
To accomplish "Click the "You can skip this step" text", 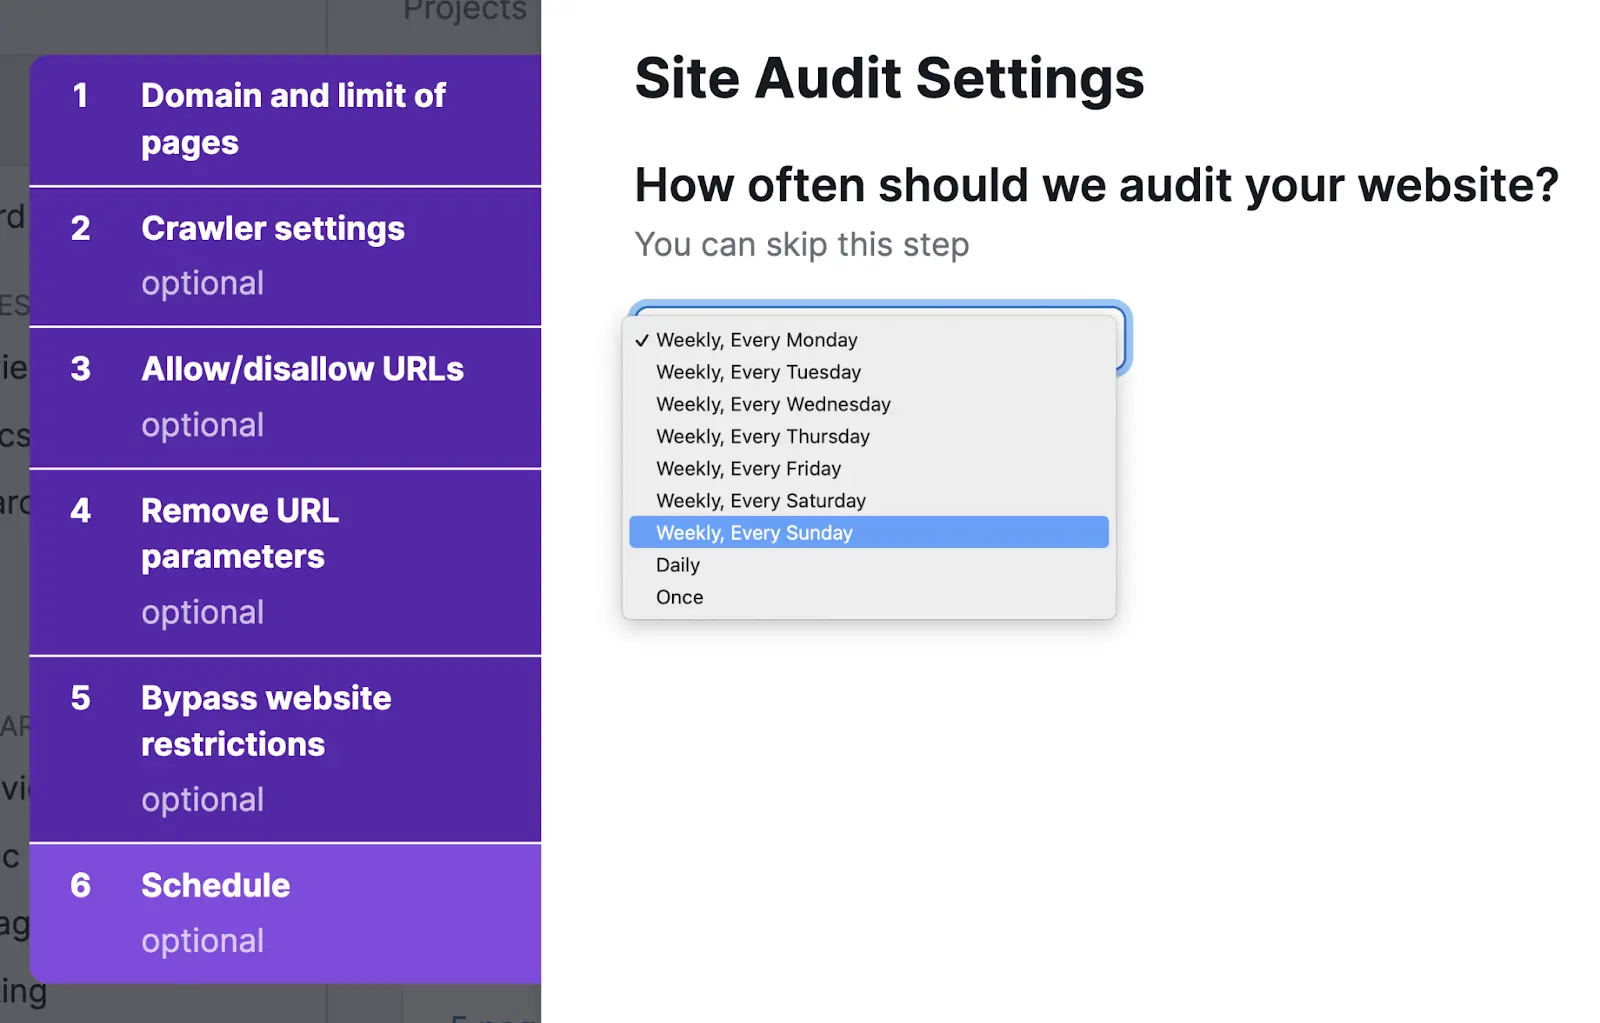I will click(801, 244).
